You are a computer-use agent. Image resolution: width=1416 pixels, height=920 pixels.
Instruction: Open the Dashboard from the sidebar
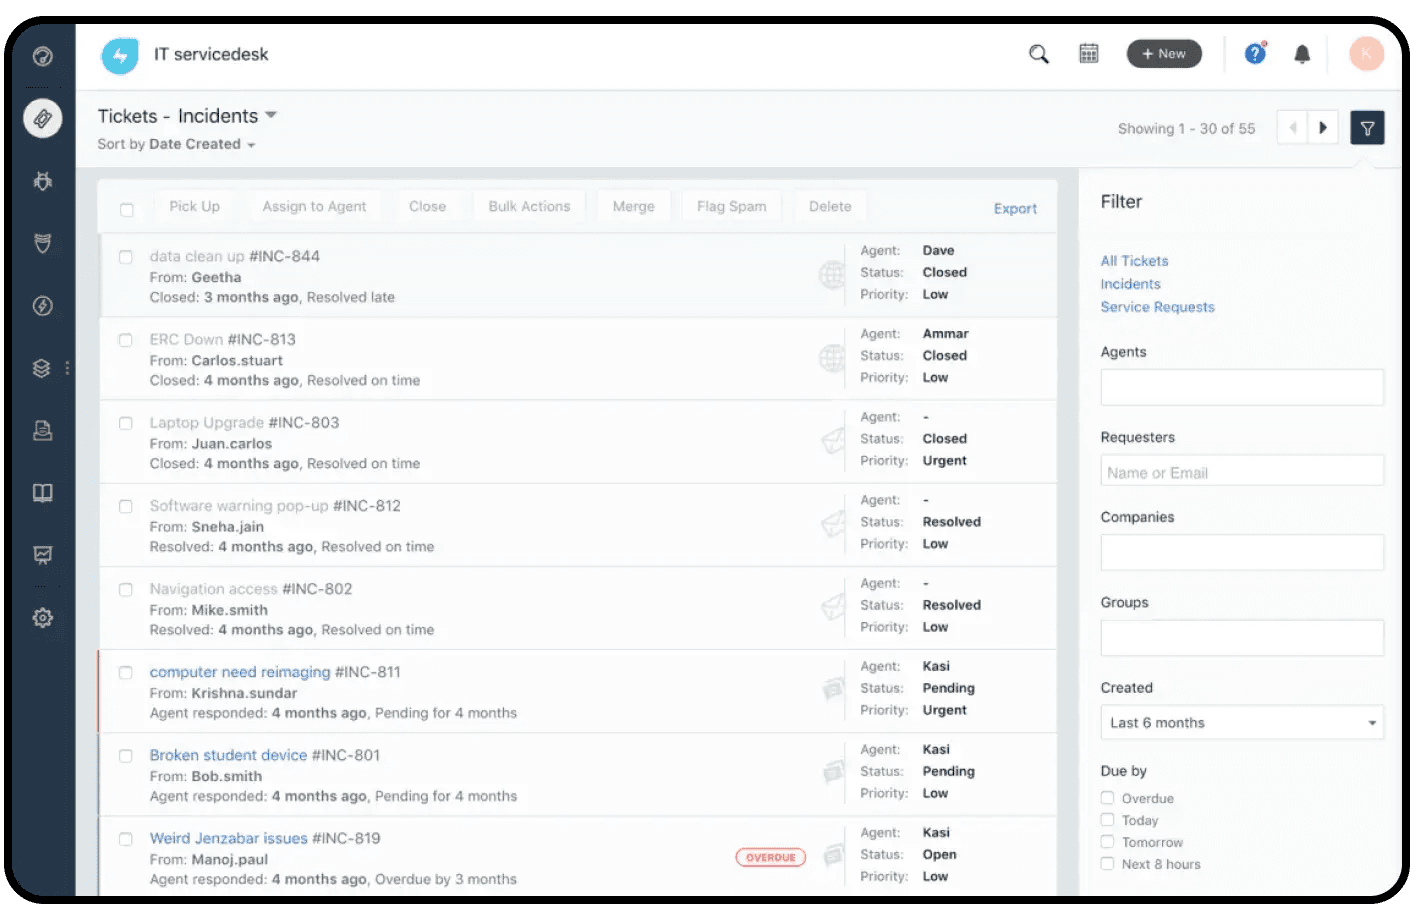(x=42, y=57)
